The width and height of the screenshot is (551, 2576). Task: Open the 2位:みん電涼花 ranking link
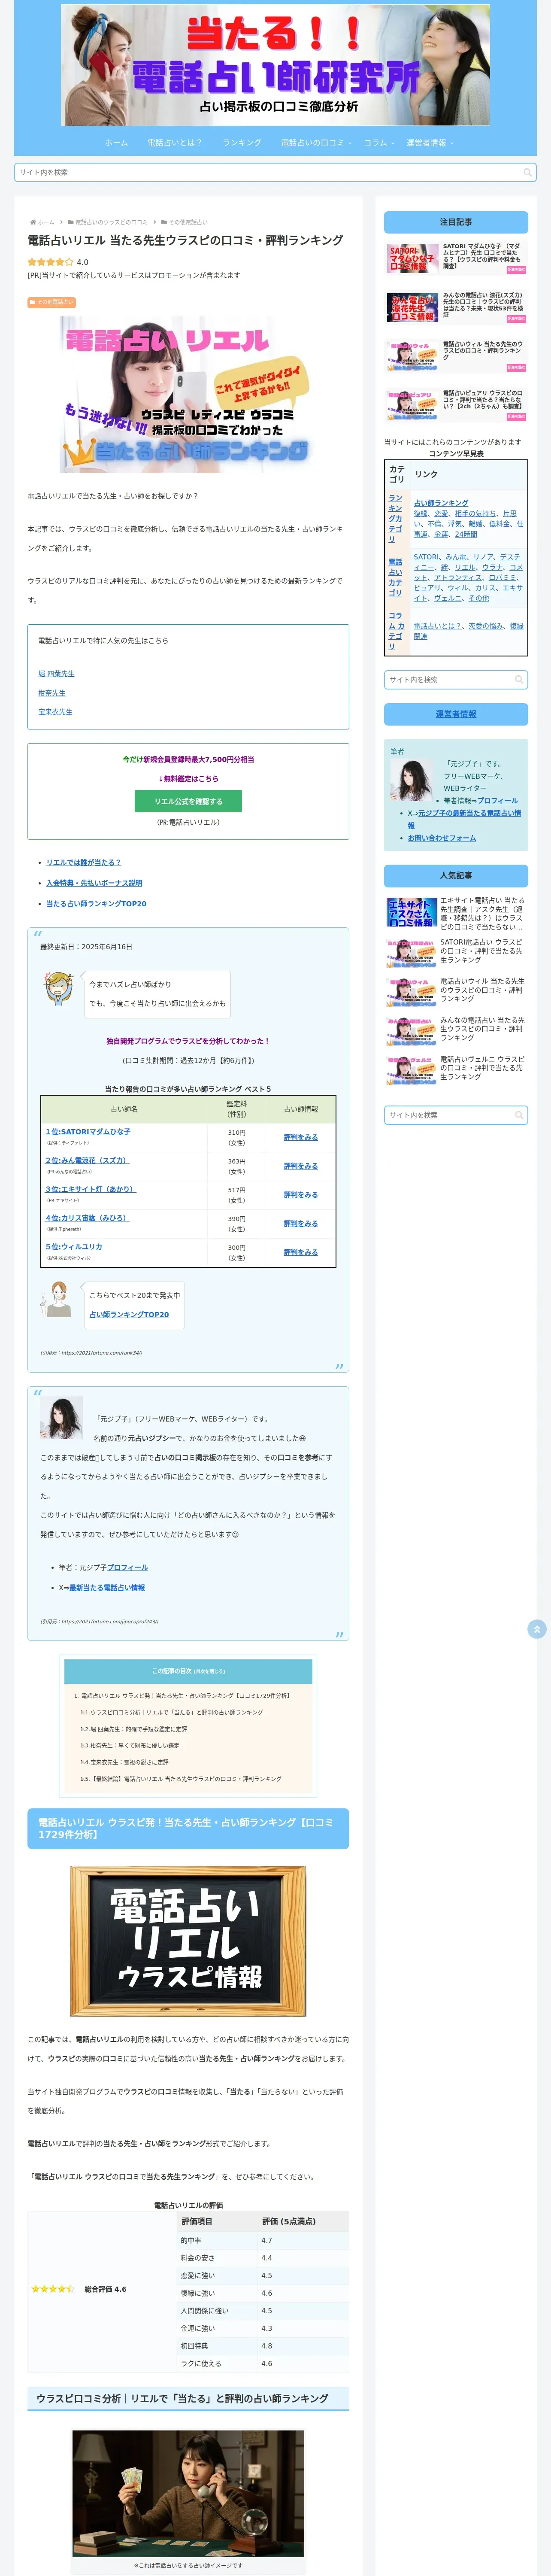[87, 1161]
